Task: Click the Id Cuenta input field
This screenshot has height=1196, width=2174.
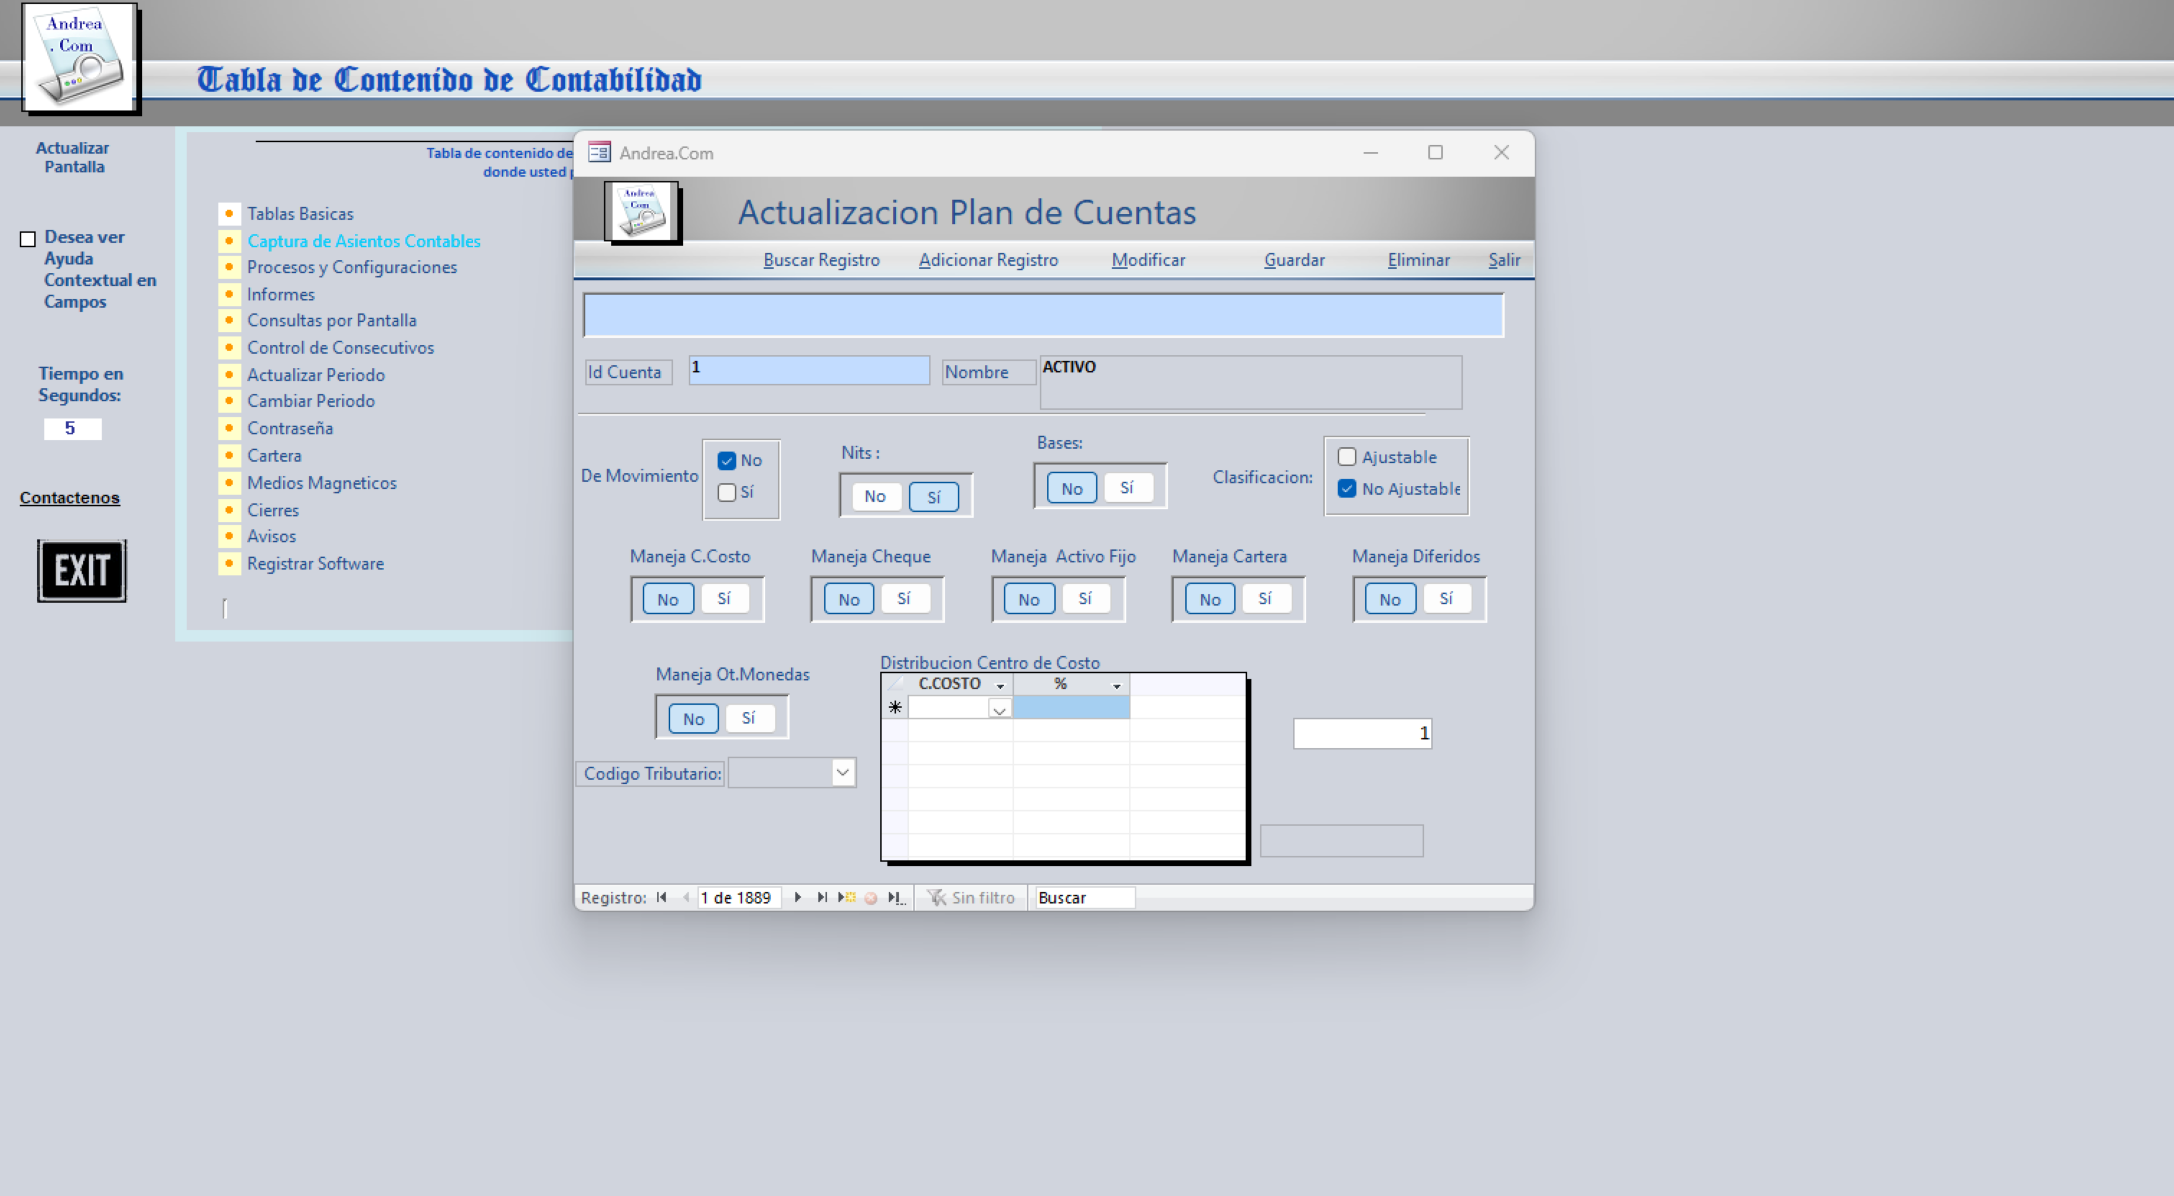Action: 808,370
